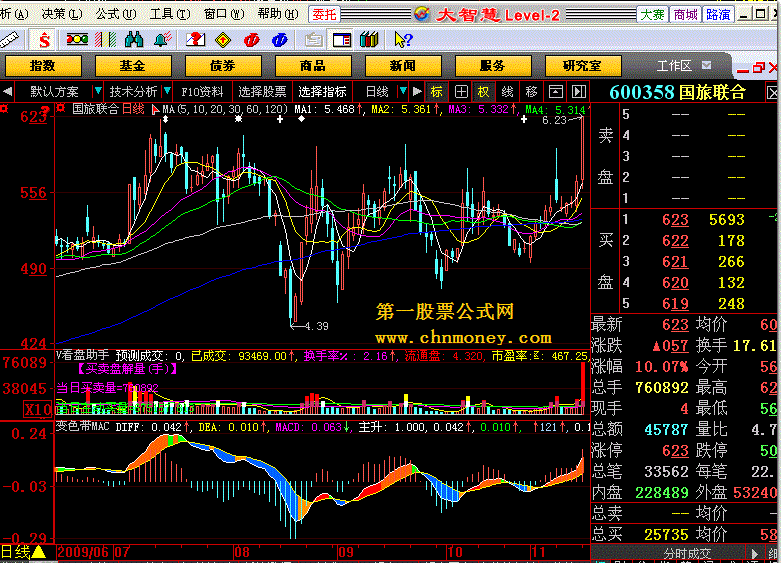Click the 2009/06 date axis label
The width and height of the screenshot is (784, 563).
click(83, 552)
